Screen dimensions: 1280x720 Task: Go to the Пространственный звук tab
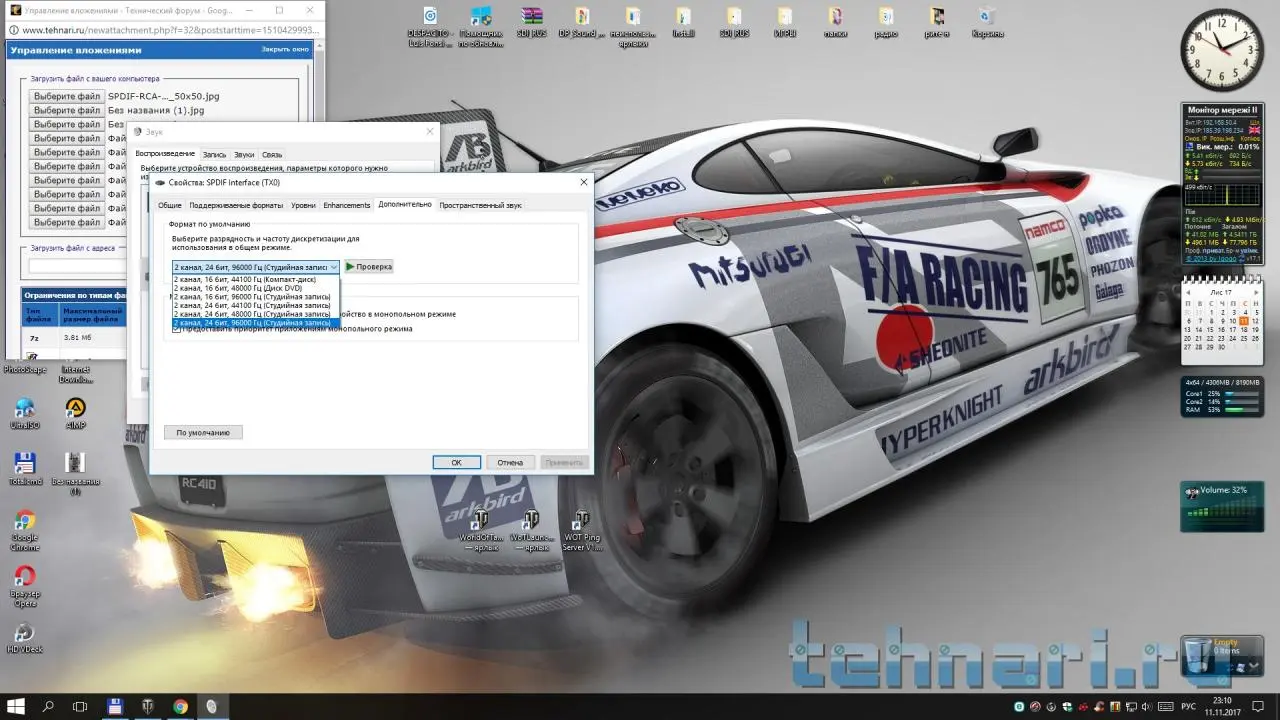click(x=480, y=205)
